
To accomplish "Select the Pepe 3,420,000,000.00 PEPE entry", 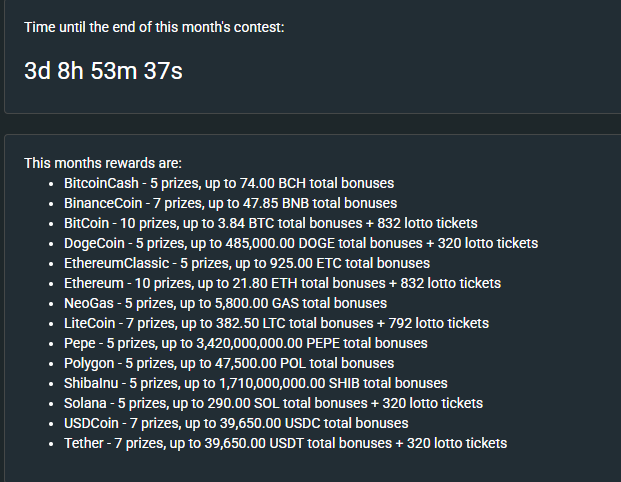I will pos(246,343).
